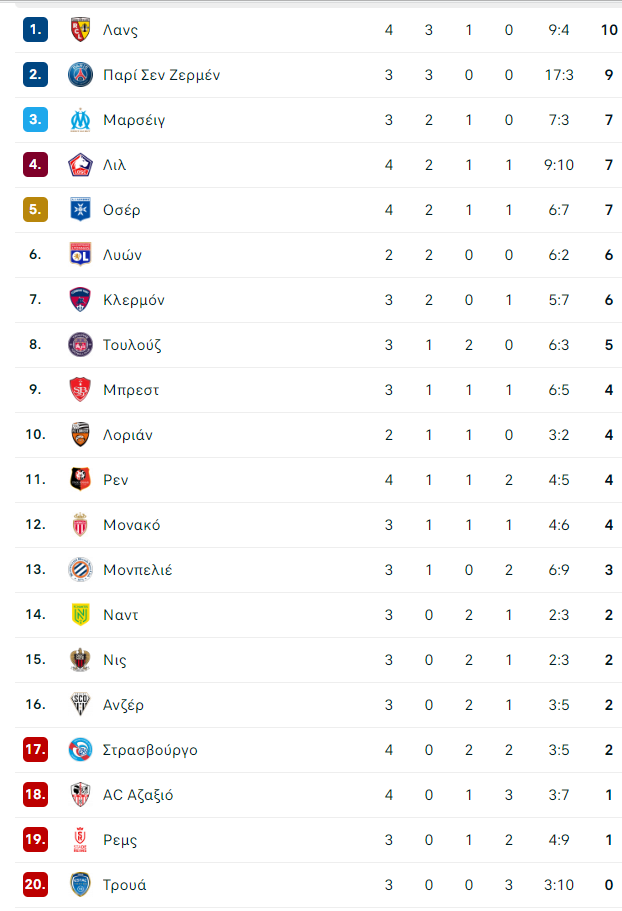Click the Lille LOSC crest
Viewport: 622px width, 911px height.
click(80, 165)
